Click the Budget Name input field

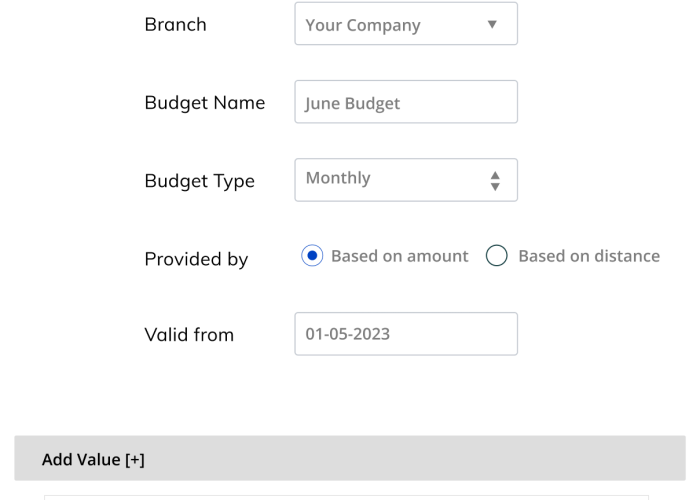(405, 102)
